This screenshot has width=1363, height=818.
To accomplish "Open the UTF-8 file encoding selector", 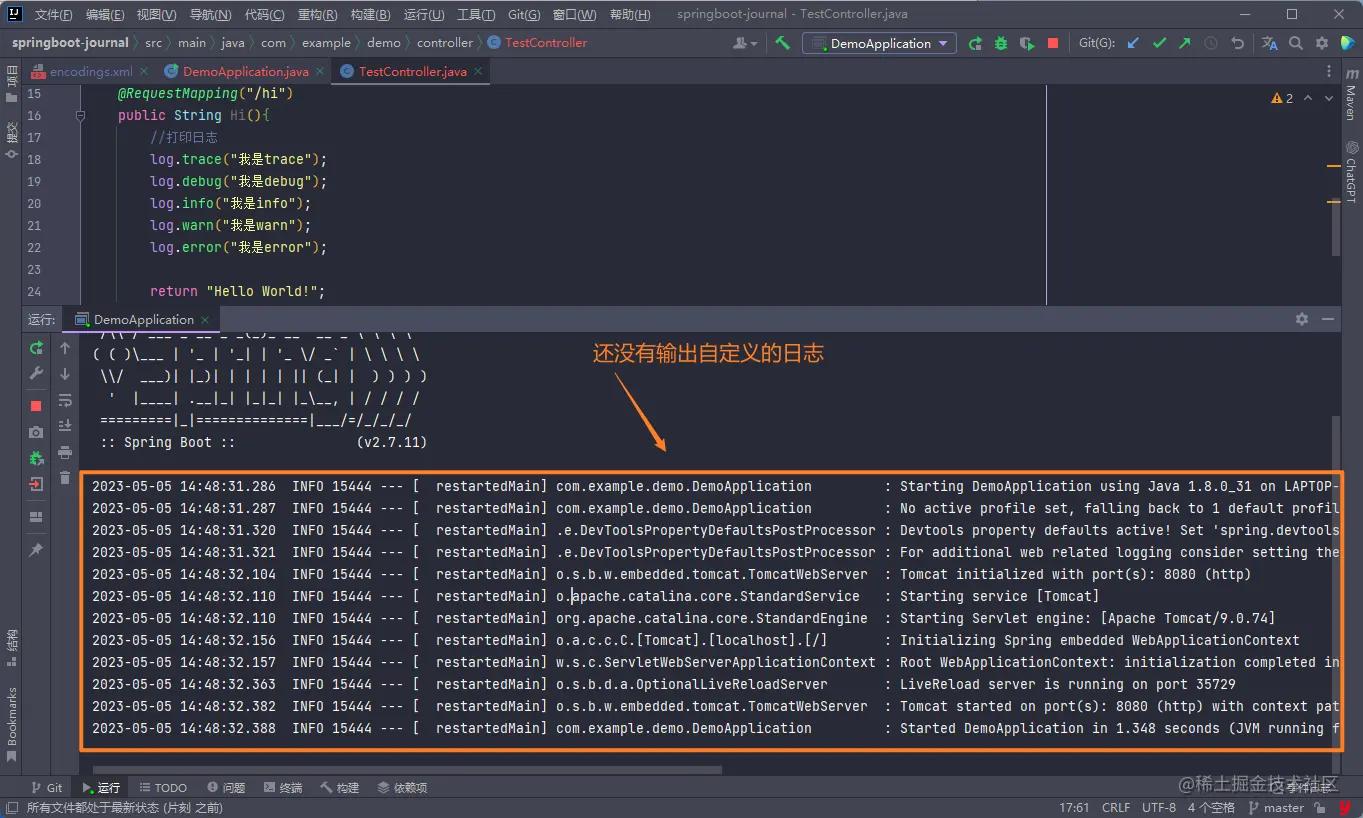I will pyautogui.click(x=1159, y=807).
